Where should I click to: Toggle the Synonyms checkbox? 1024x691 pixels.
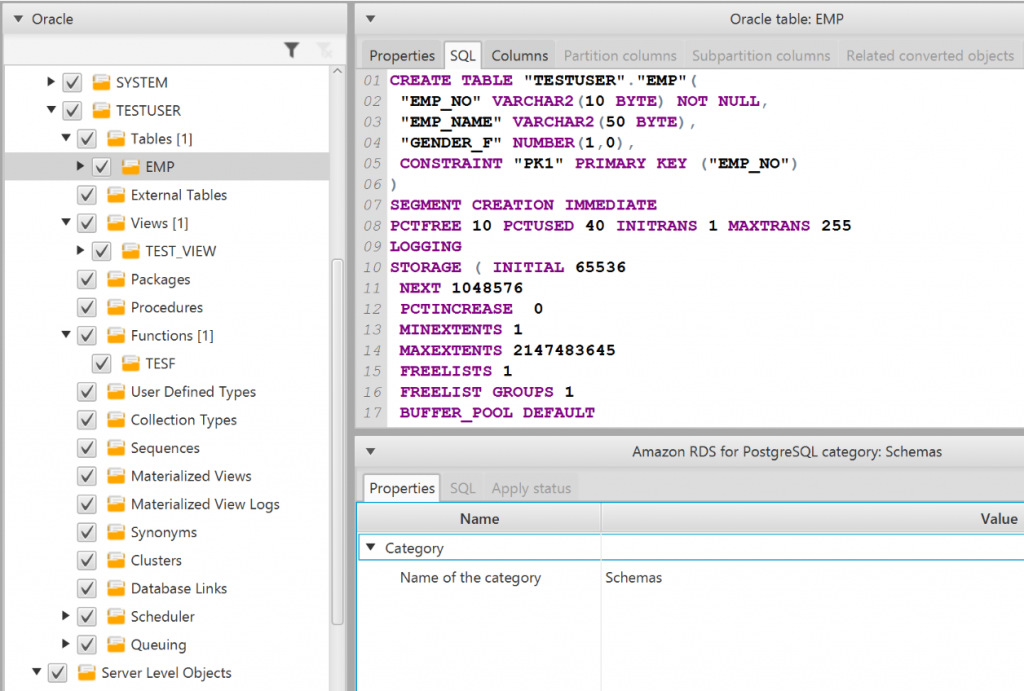(x=87, y=532)
